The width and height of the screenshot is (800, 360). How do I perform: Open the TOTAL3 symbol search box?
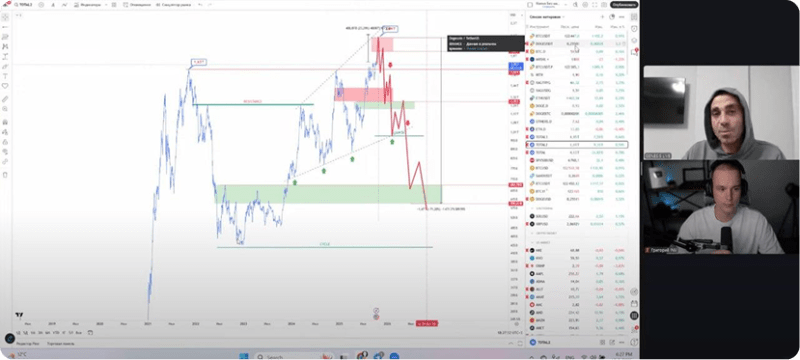point(24,5)
